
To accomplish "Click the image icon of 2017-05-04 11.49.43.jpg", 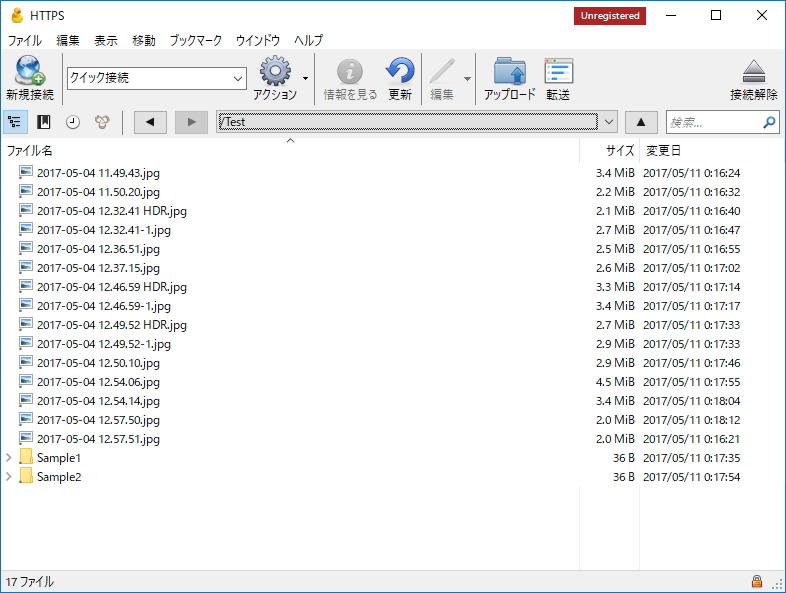I will (26, 172).
